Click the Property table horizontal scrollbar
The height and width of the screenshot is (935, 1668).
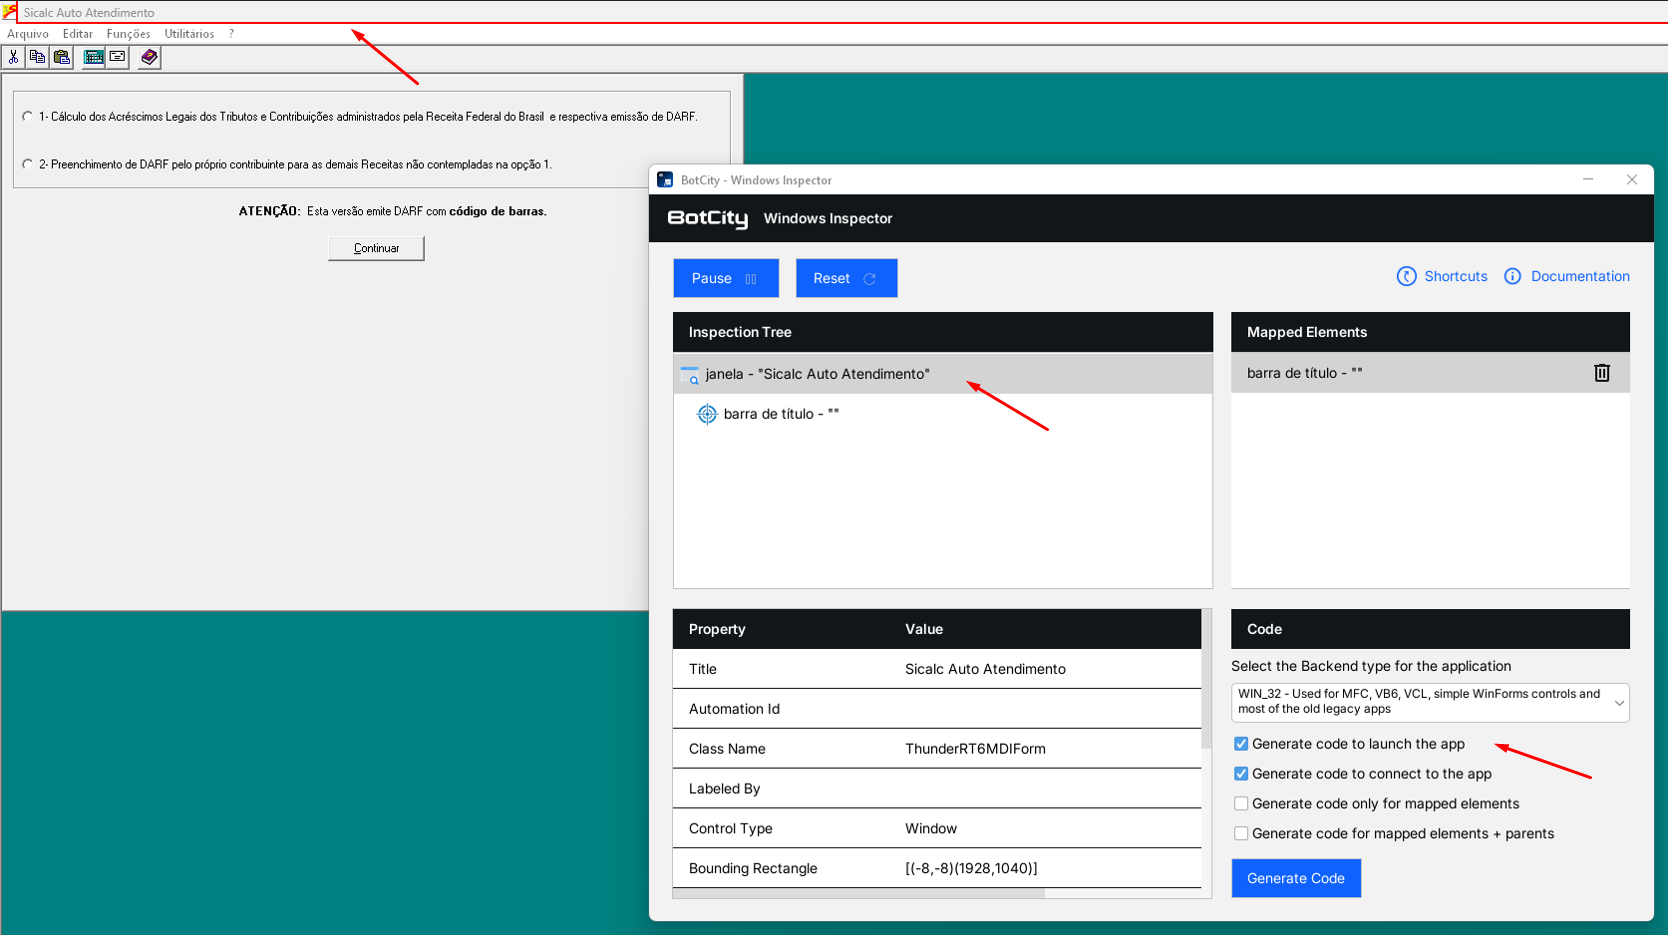click(860, 893)
